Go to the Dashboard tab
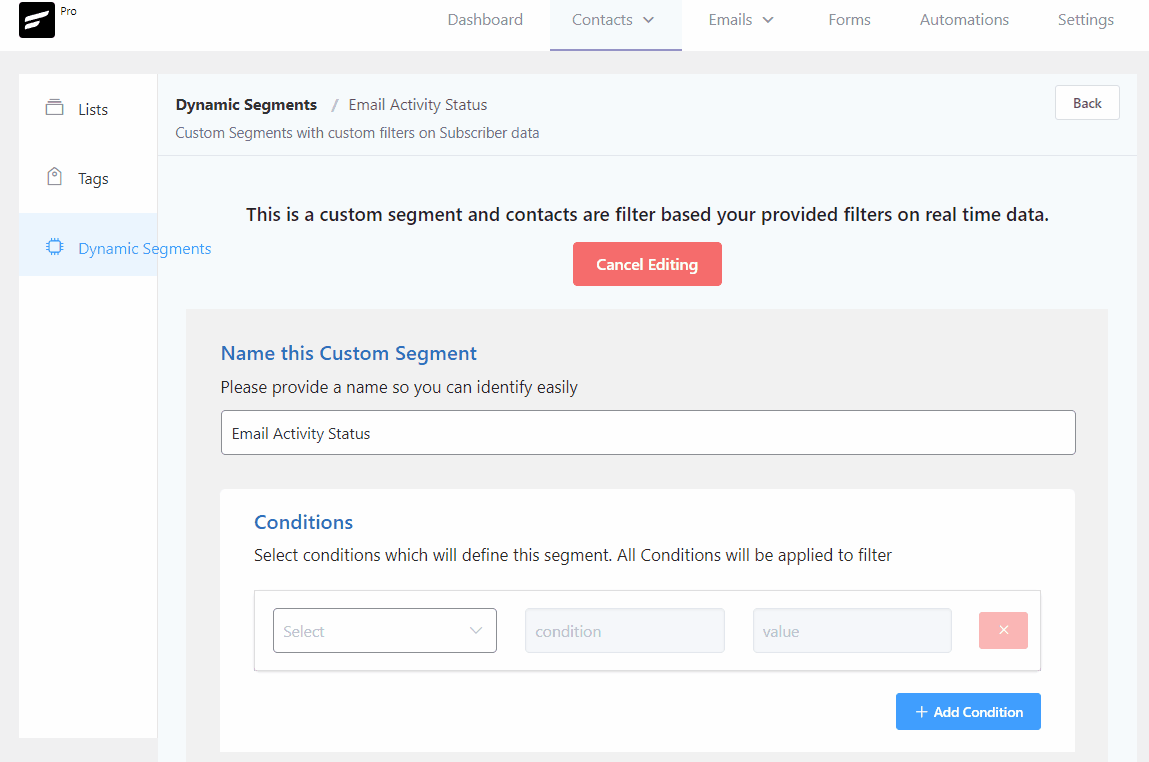The height and width of the screenshot is (762, 1149). (485, 20)
